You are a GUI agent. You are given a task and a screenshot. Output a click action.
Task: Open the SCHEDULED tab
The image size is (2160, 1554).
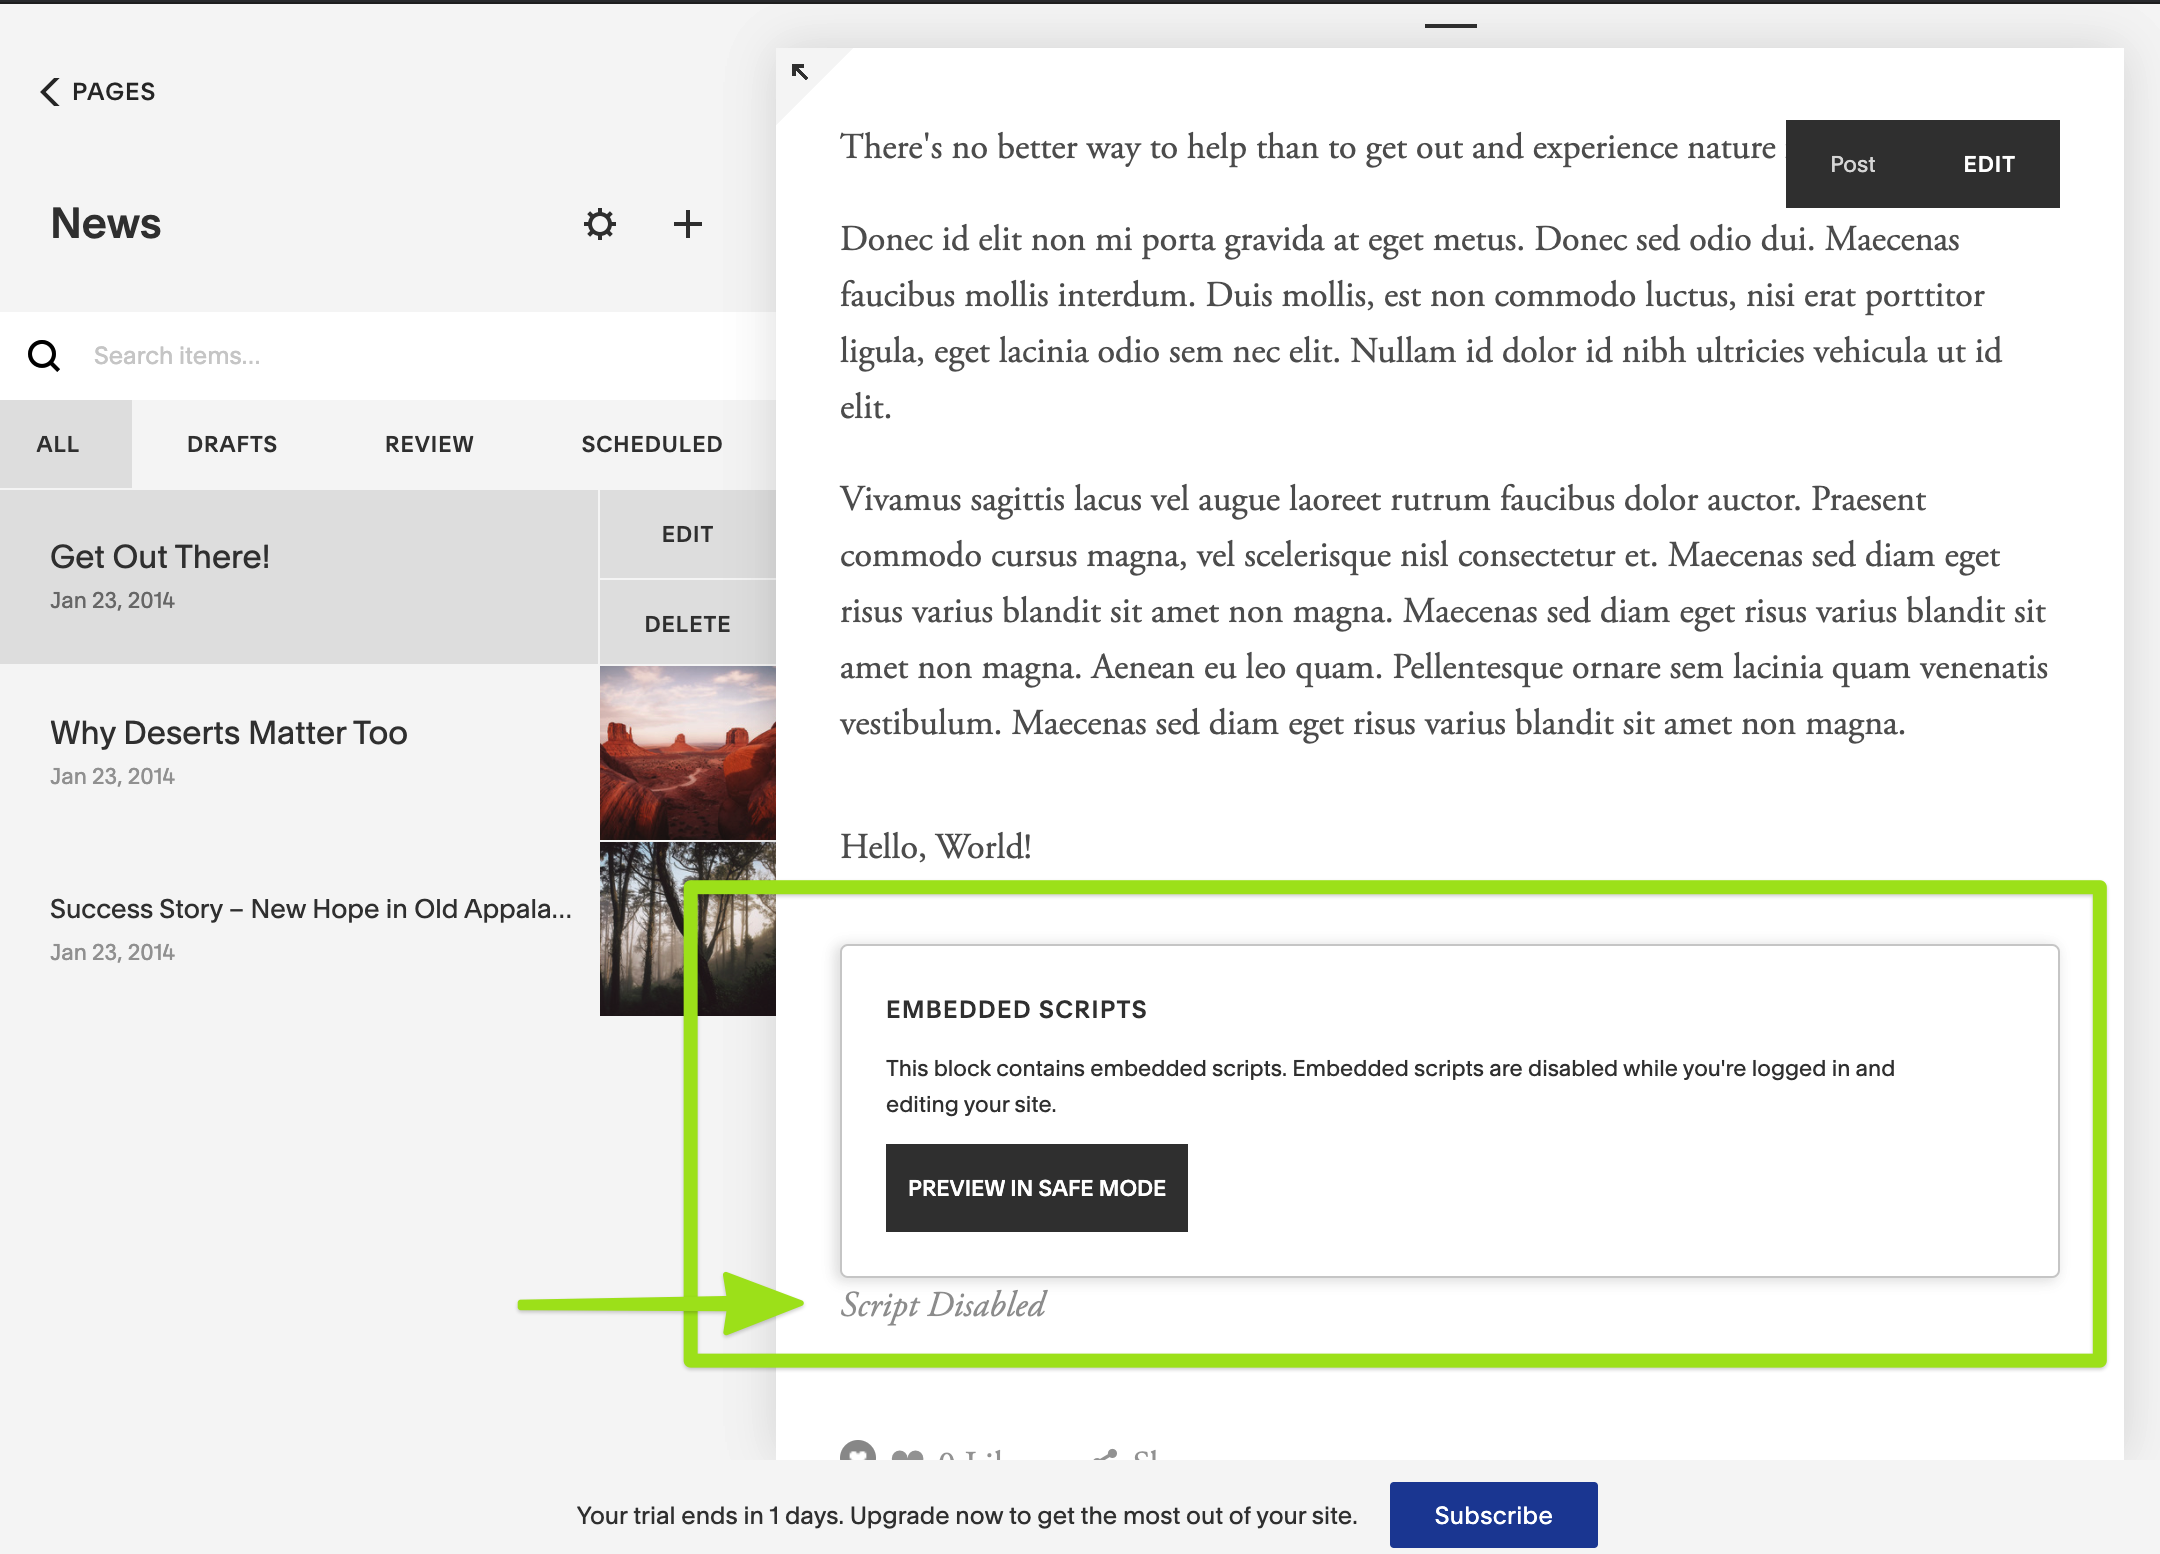pyautogui.click(x=652, y=444)
